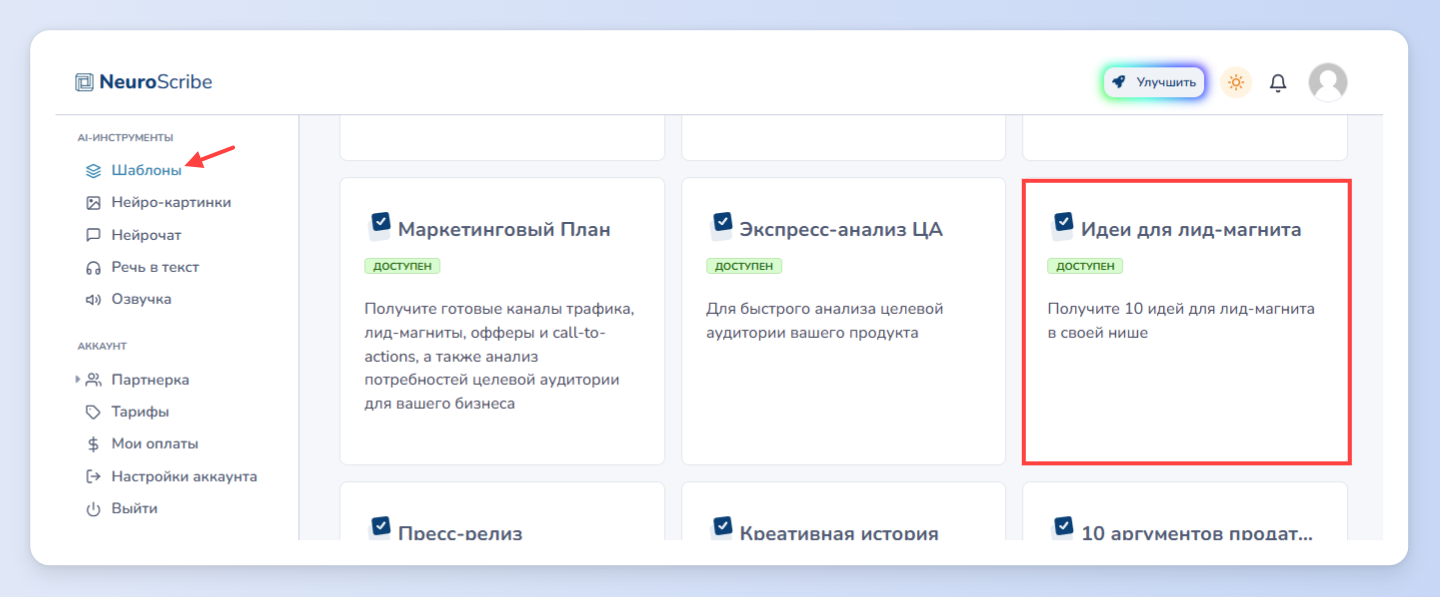Open Партнерка in account menu

click(x=150, y=380)
